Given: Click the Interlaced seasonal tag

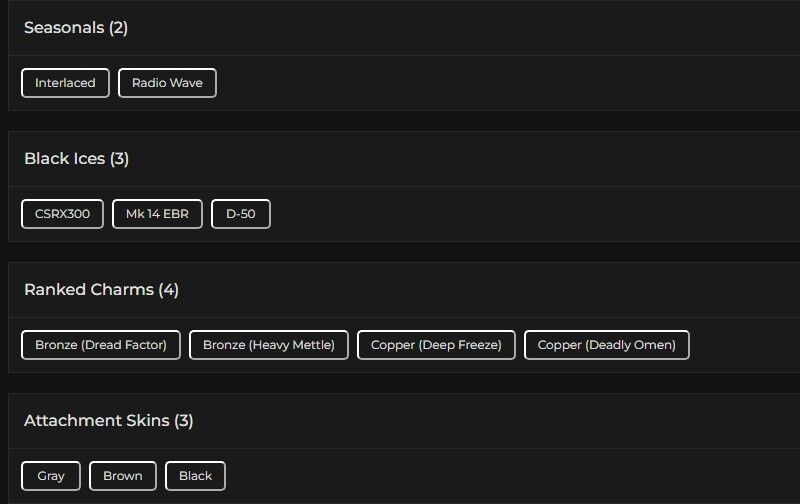Looking at the screenshot, I should pyautogui.click(x=65, y=83).
